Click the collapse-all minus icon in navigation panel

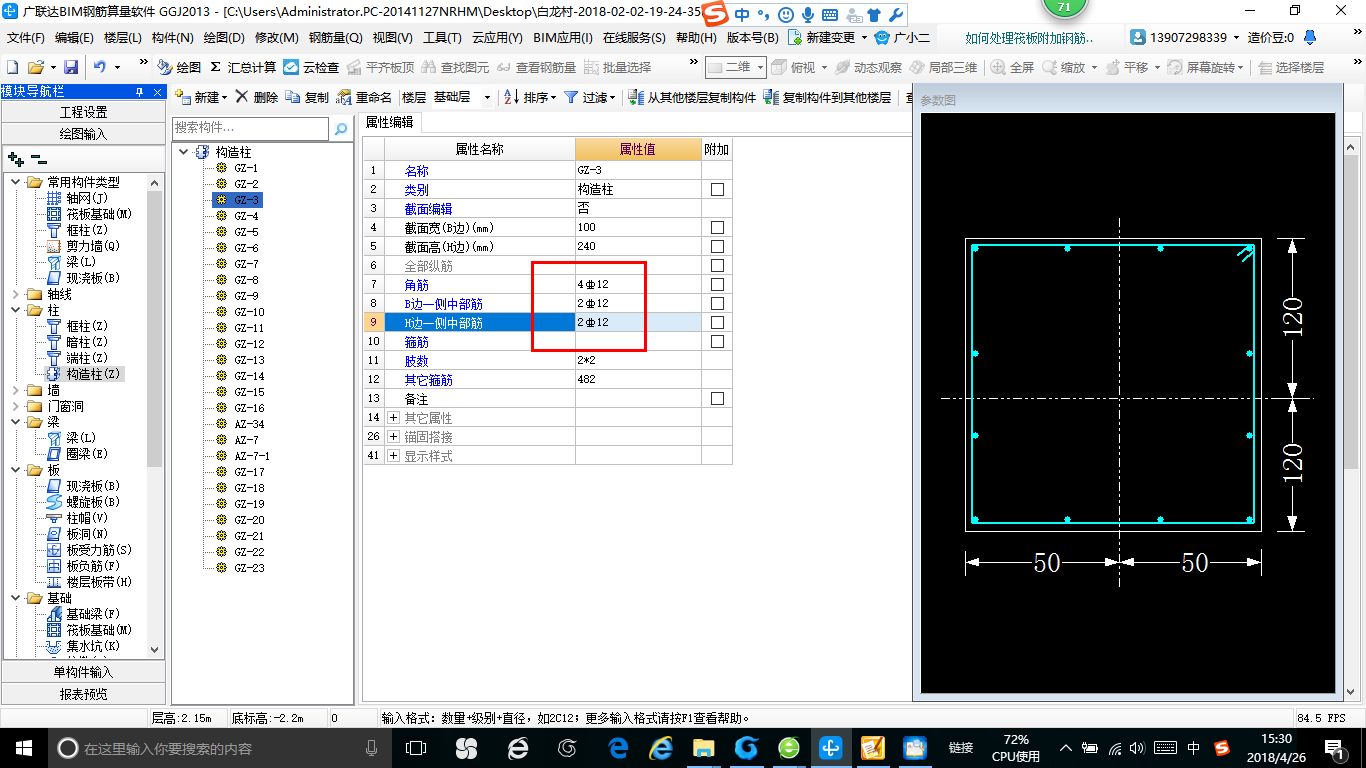point(38,158)
